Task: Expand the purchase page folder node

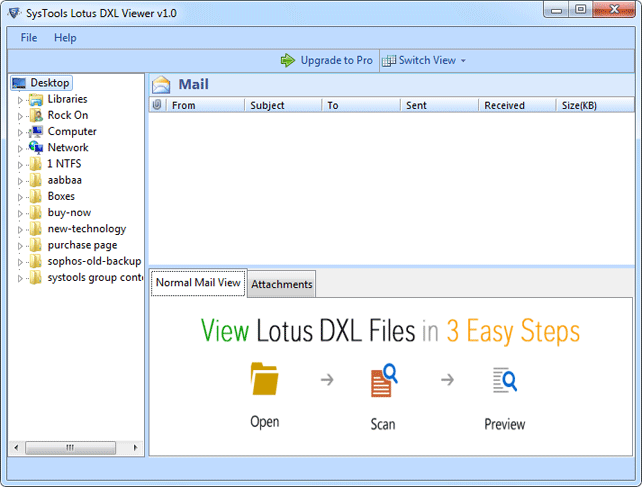Action: click(20, 246)
